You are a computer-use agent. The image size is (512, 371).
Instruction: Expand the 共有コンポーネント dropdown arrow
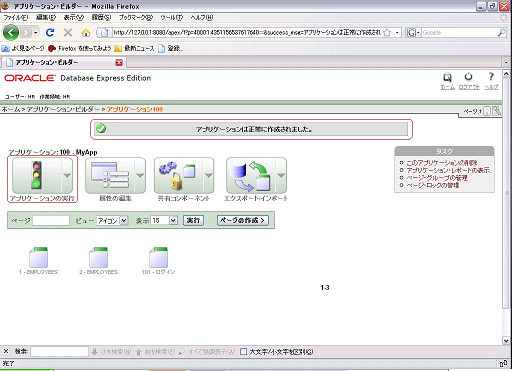coord(209,175)
